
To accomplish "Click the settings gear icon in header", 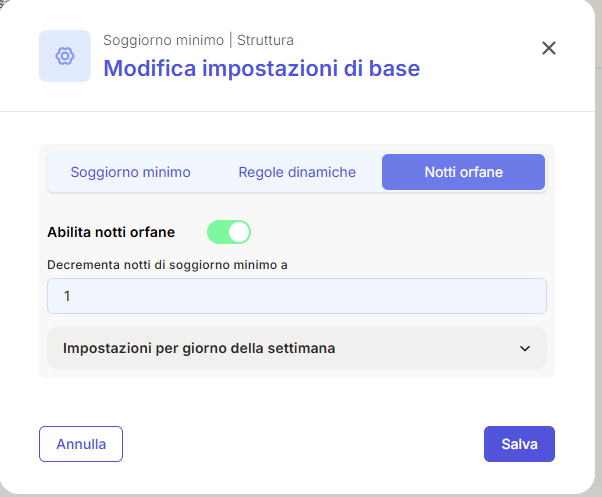I will 65,56.
